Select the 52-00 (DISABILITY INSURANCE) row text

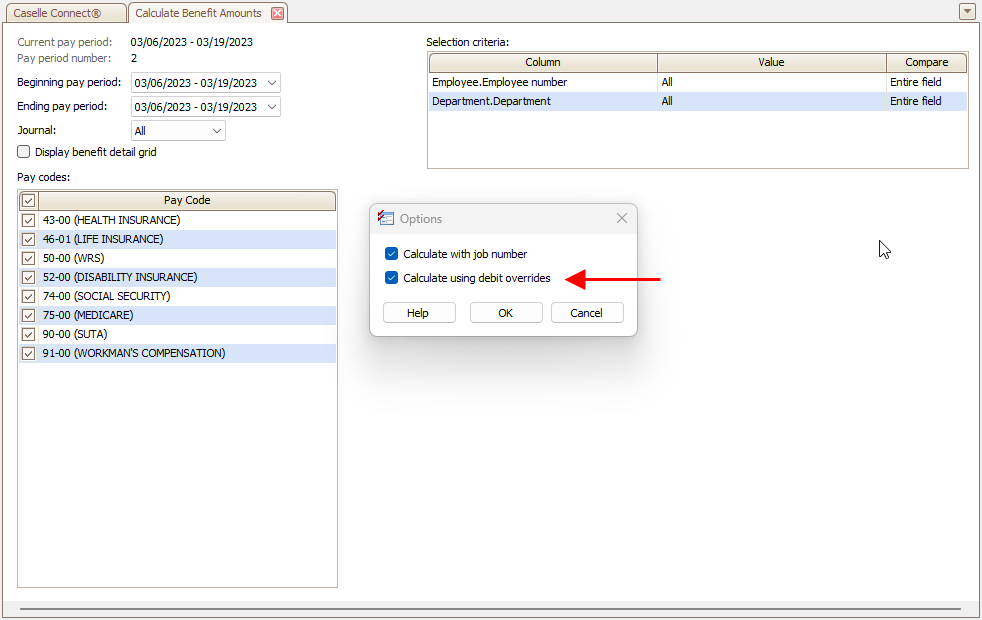(x=120, y=277)
